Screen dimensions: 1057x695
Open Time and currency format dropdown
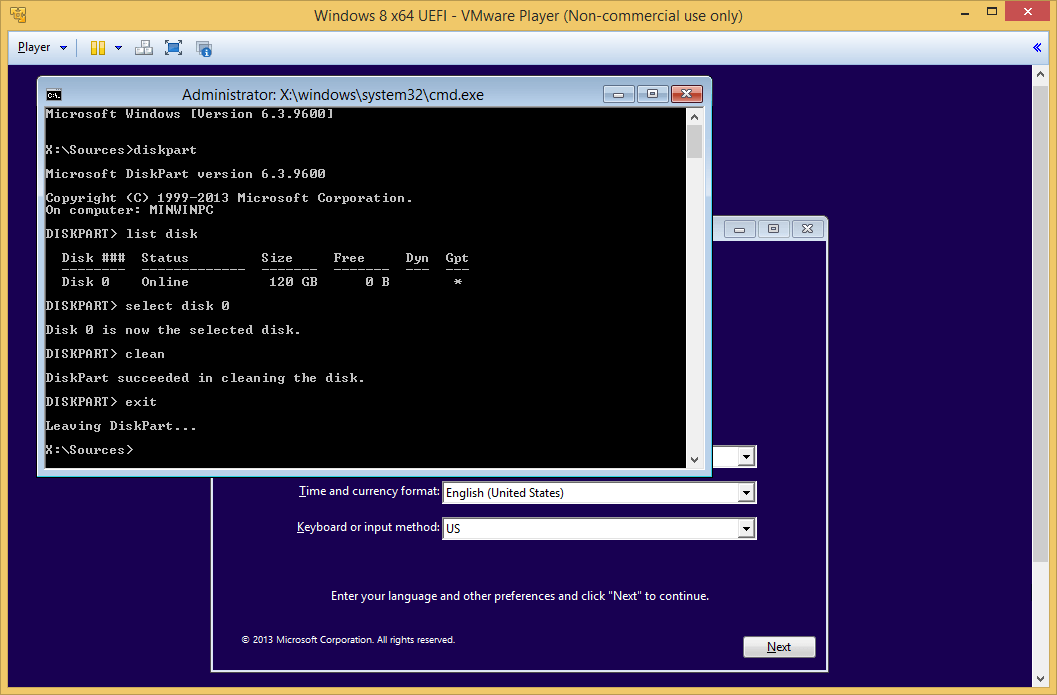tap(746, 493)
